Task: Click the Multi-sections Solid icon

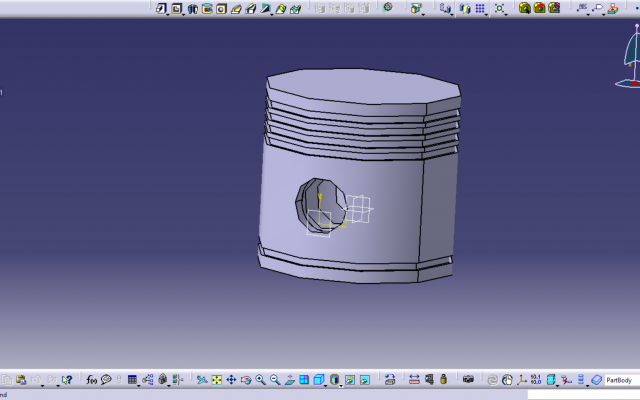Action: (280, 9)
